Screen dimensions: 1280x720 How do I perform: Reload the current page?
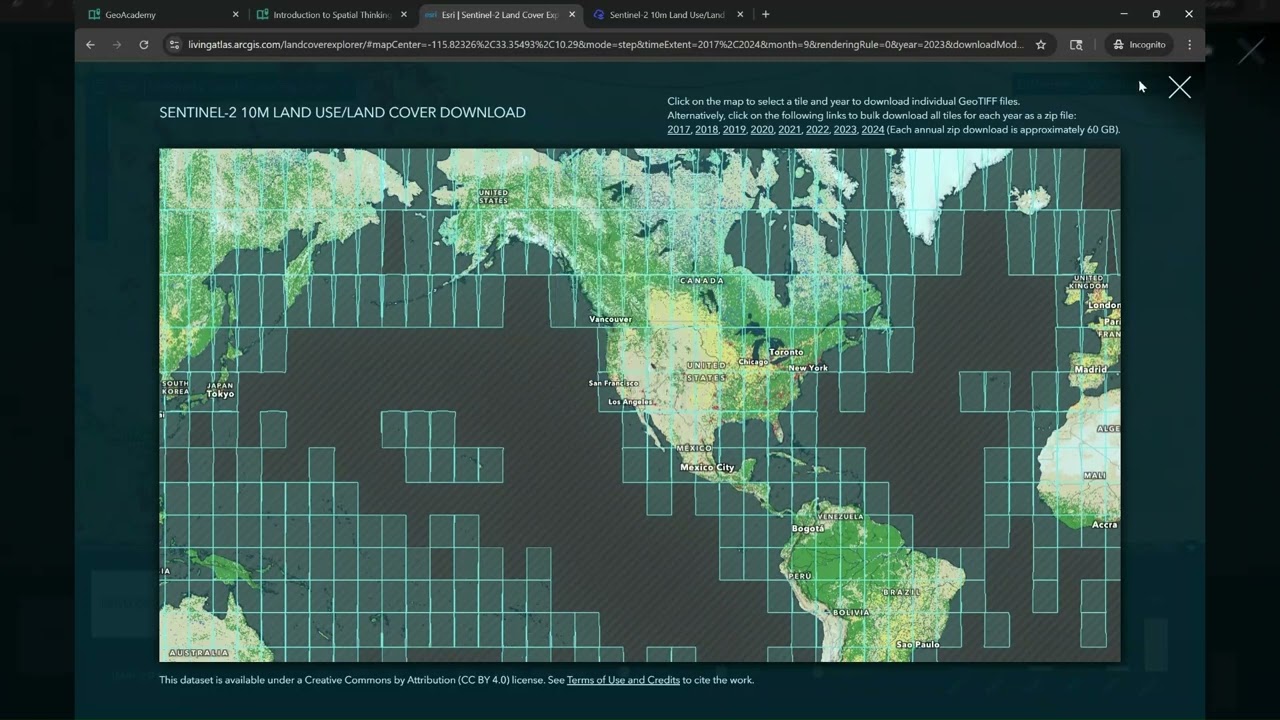coord(144,45)
